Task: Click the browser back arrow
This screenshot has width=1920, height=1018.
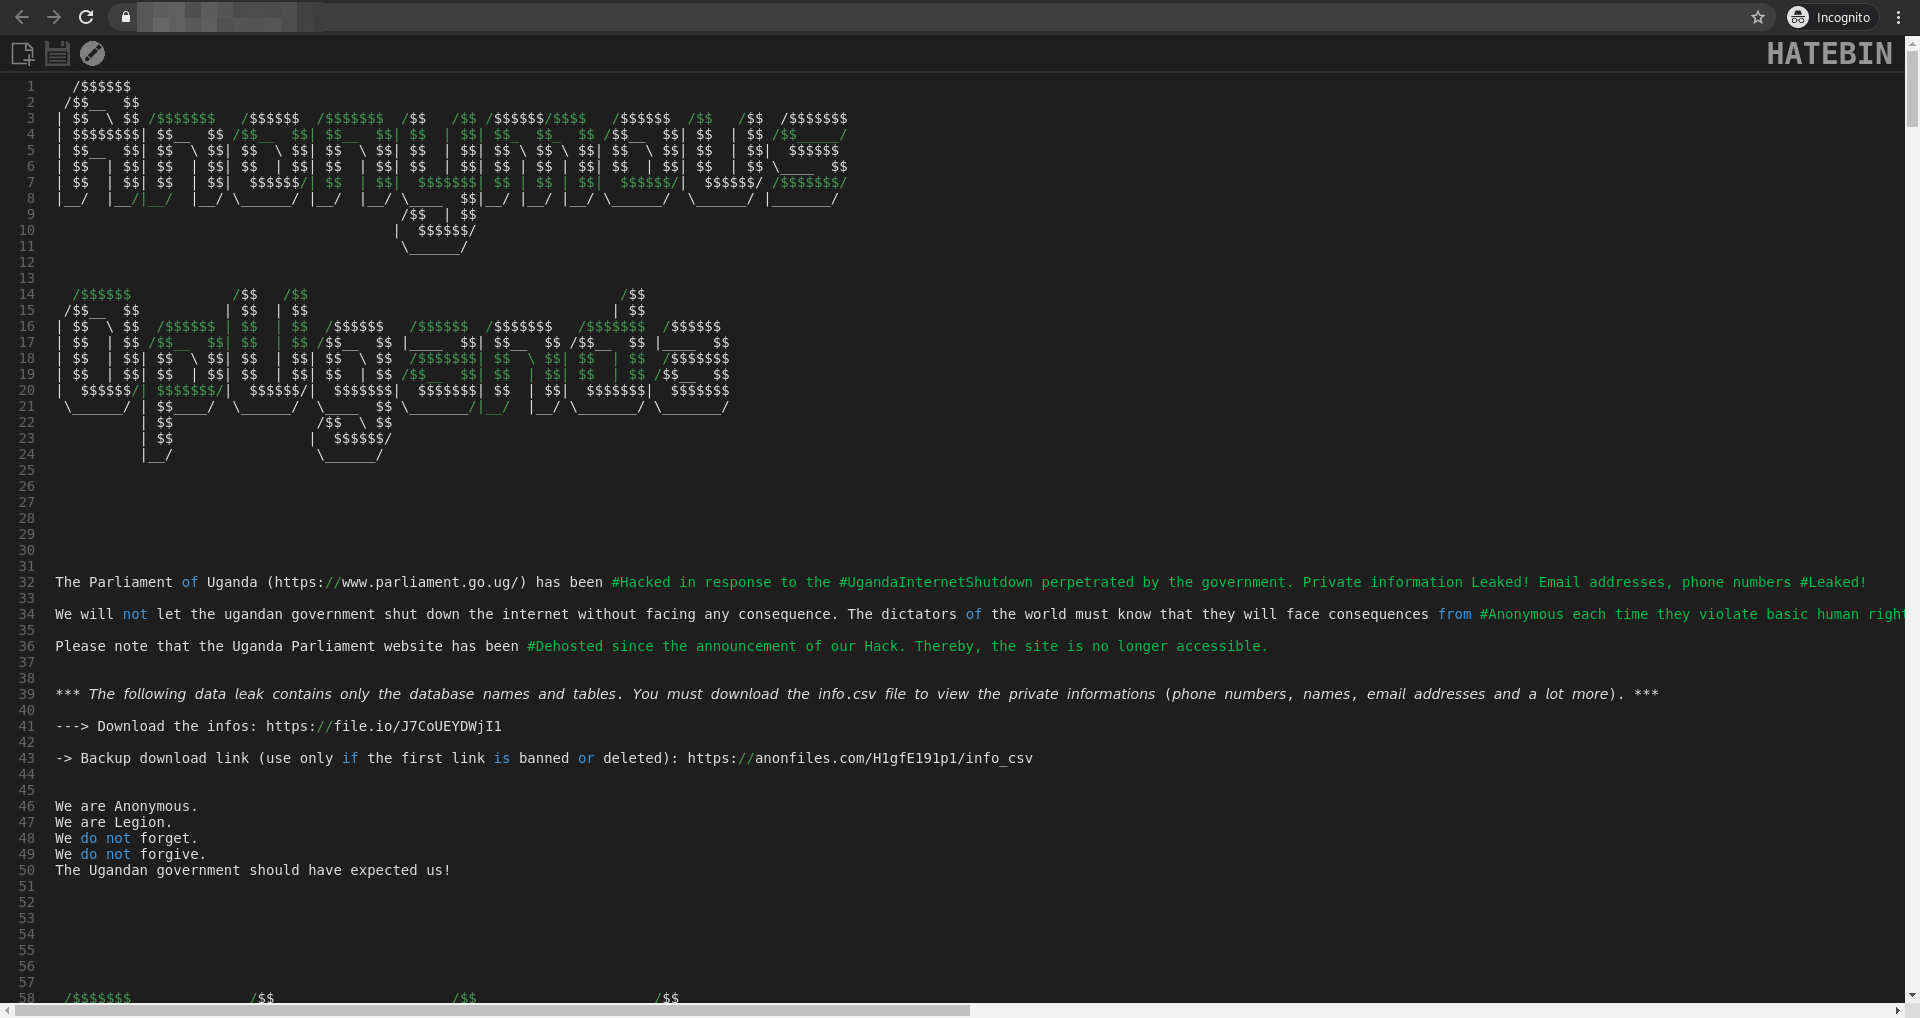Action: pos(22,17)
